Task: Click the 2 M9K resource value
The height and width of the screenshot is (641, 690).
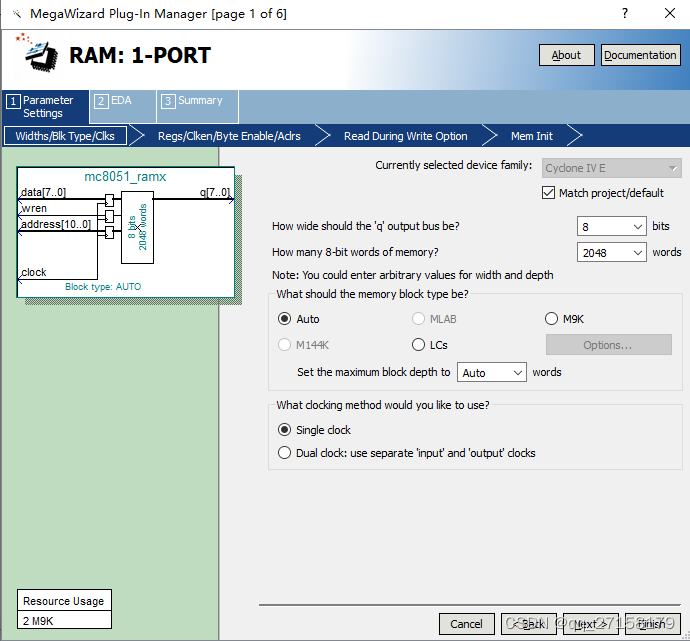Action: pos(64,620)
